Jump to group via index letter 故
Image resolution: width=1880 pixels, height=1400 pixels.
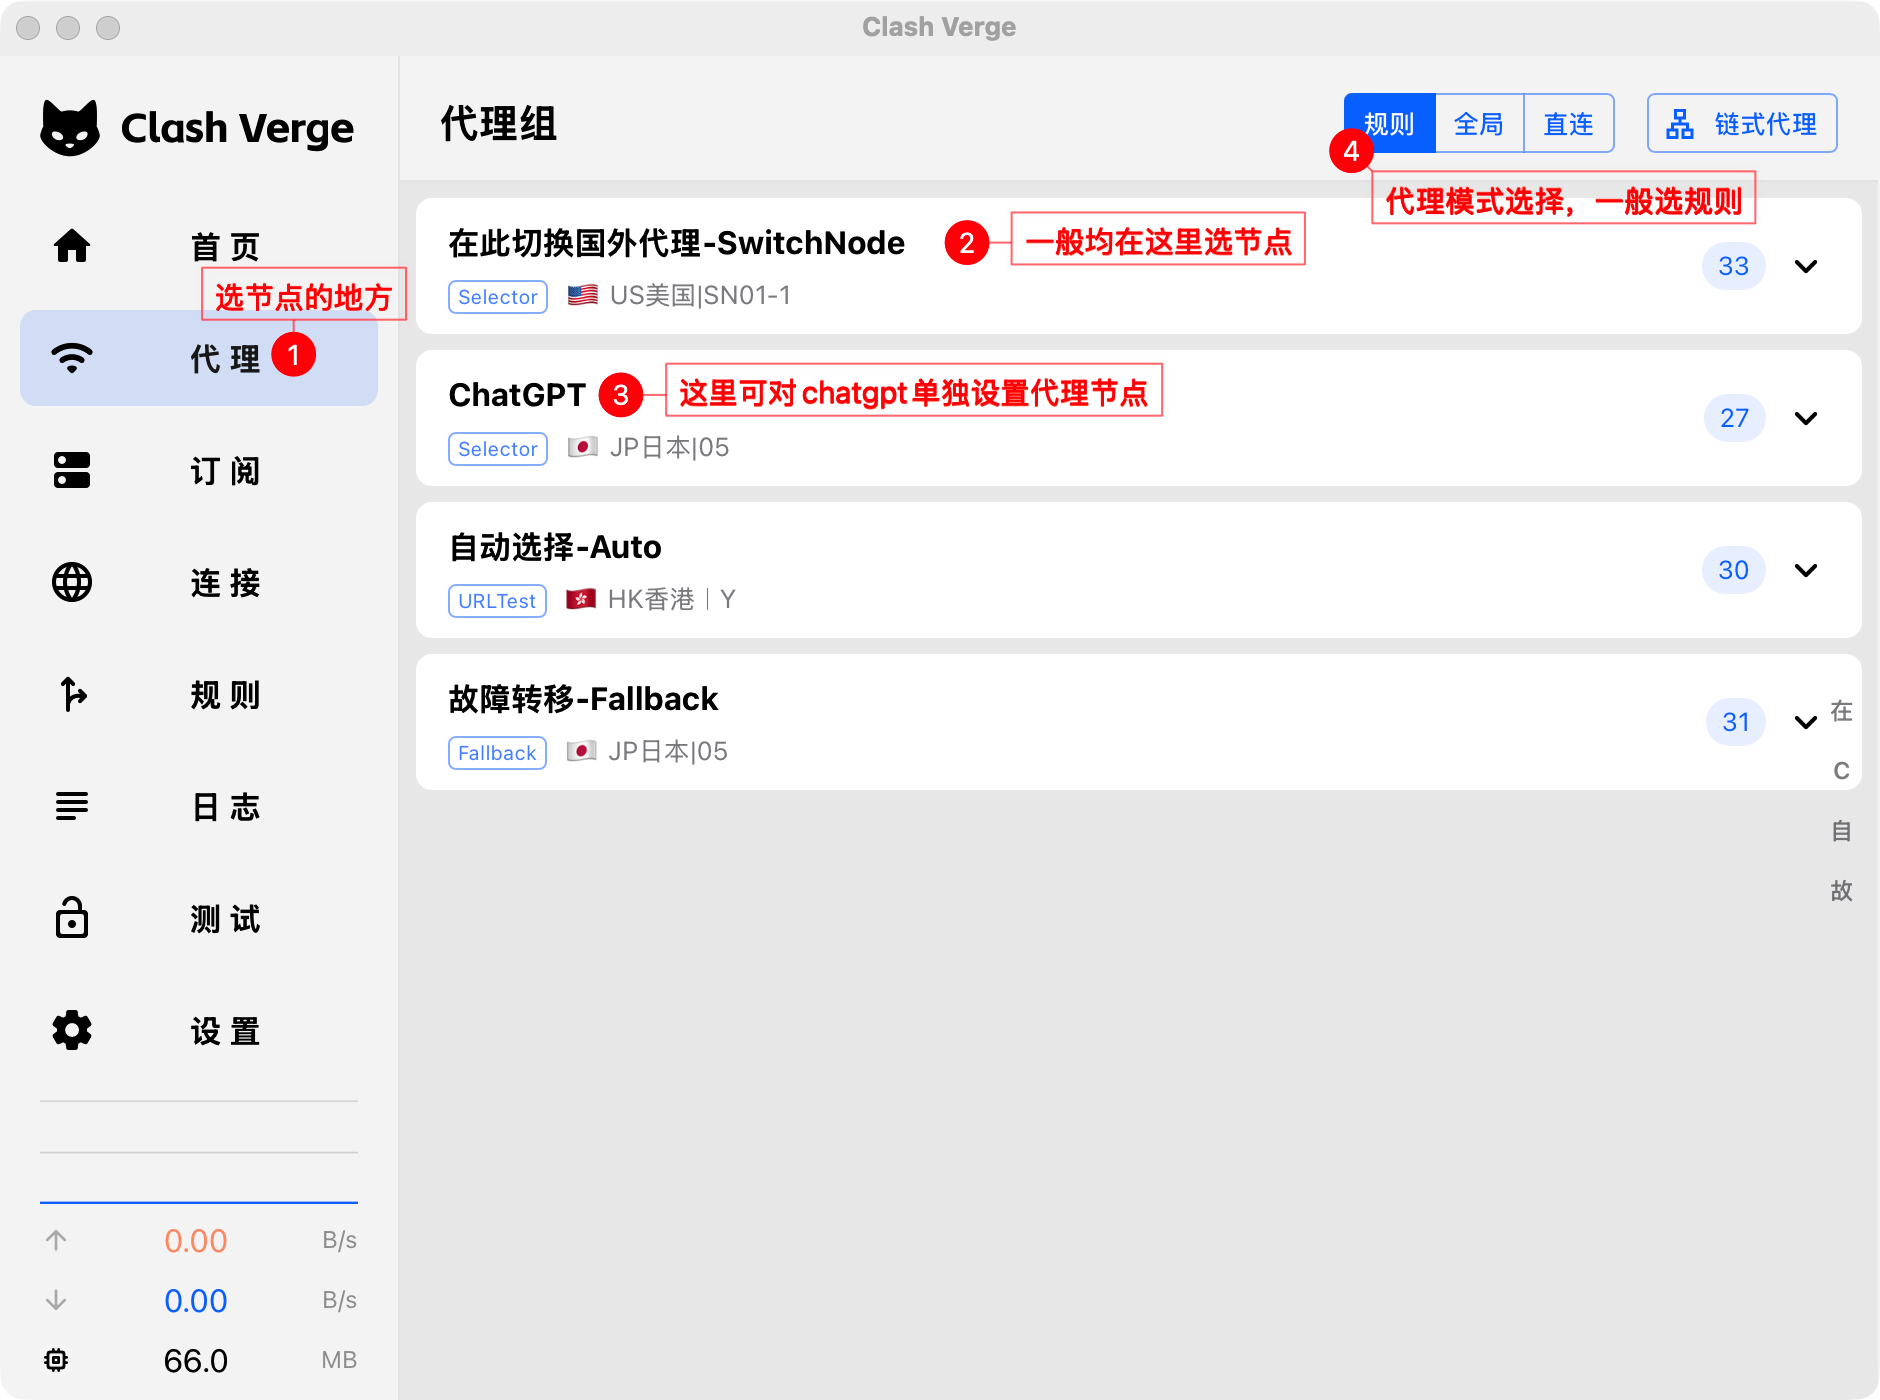[x=1842, y=891]
